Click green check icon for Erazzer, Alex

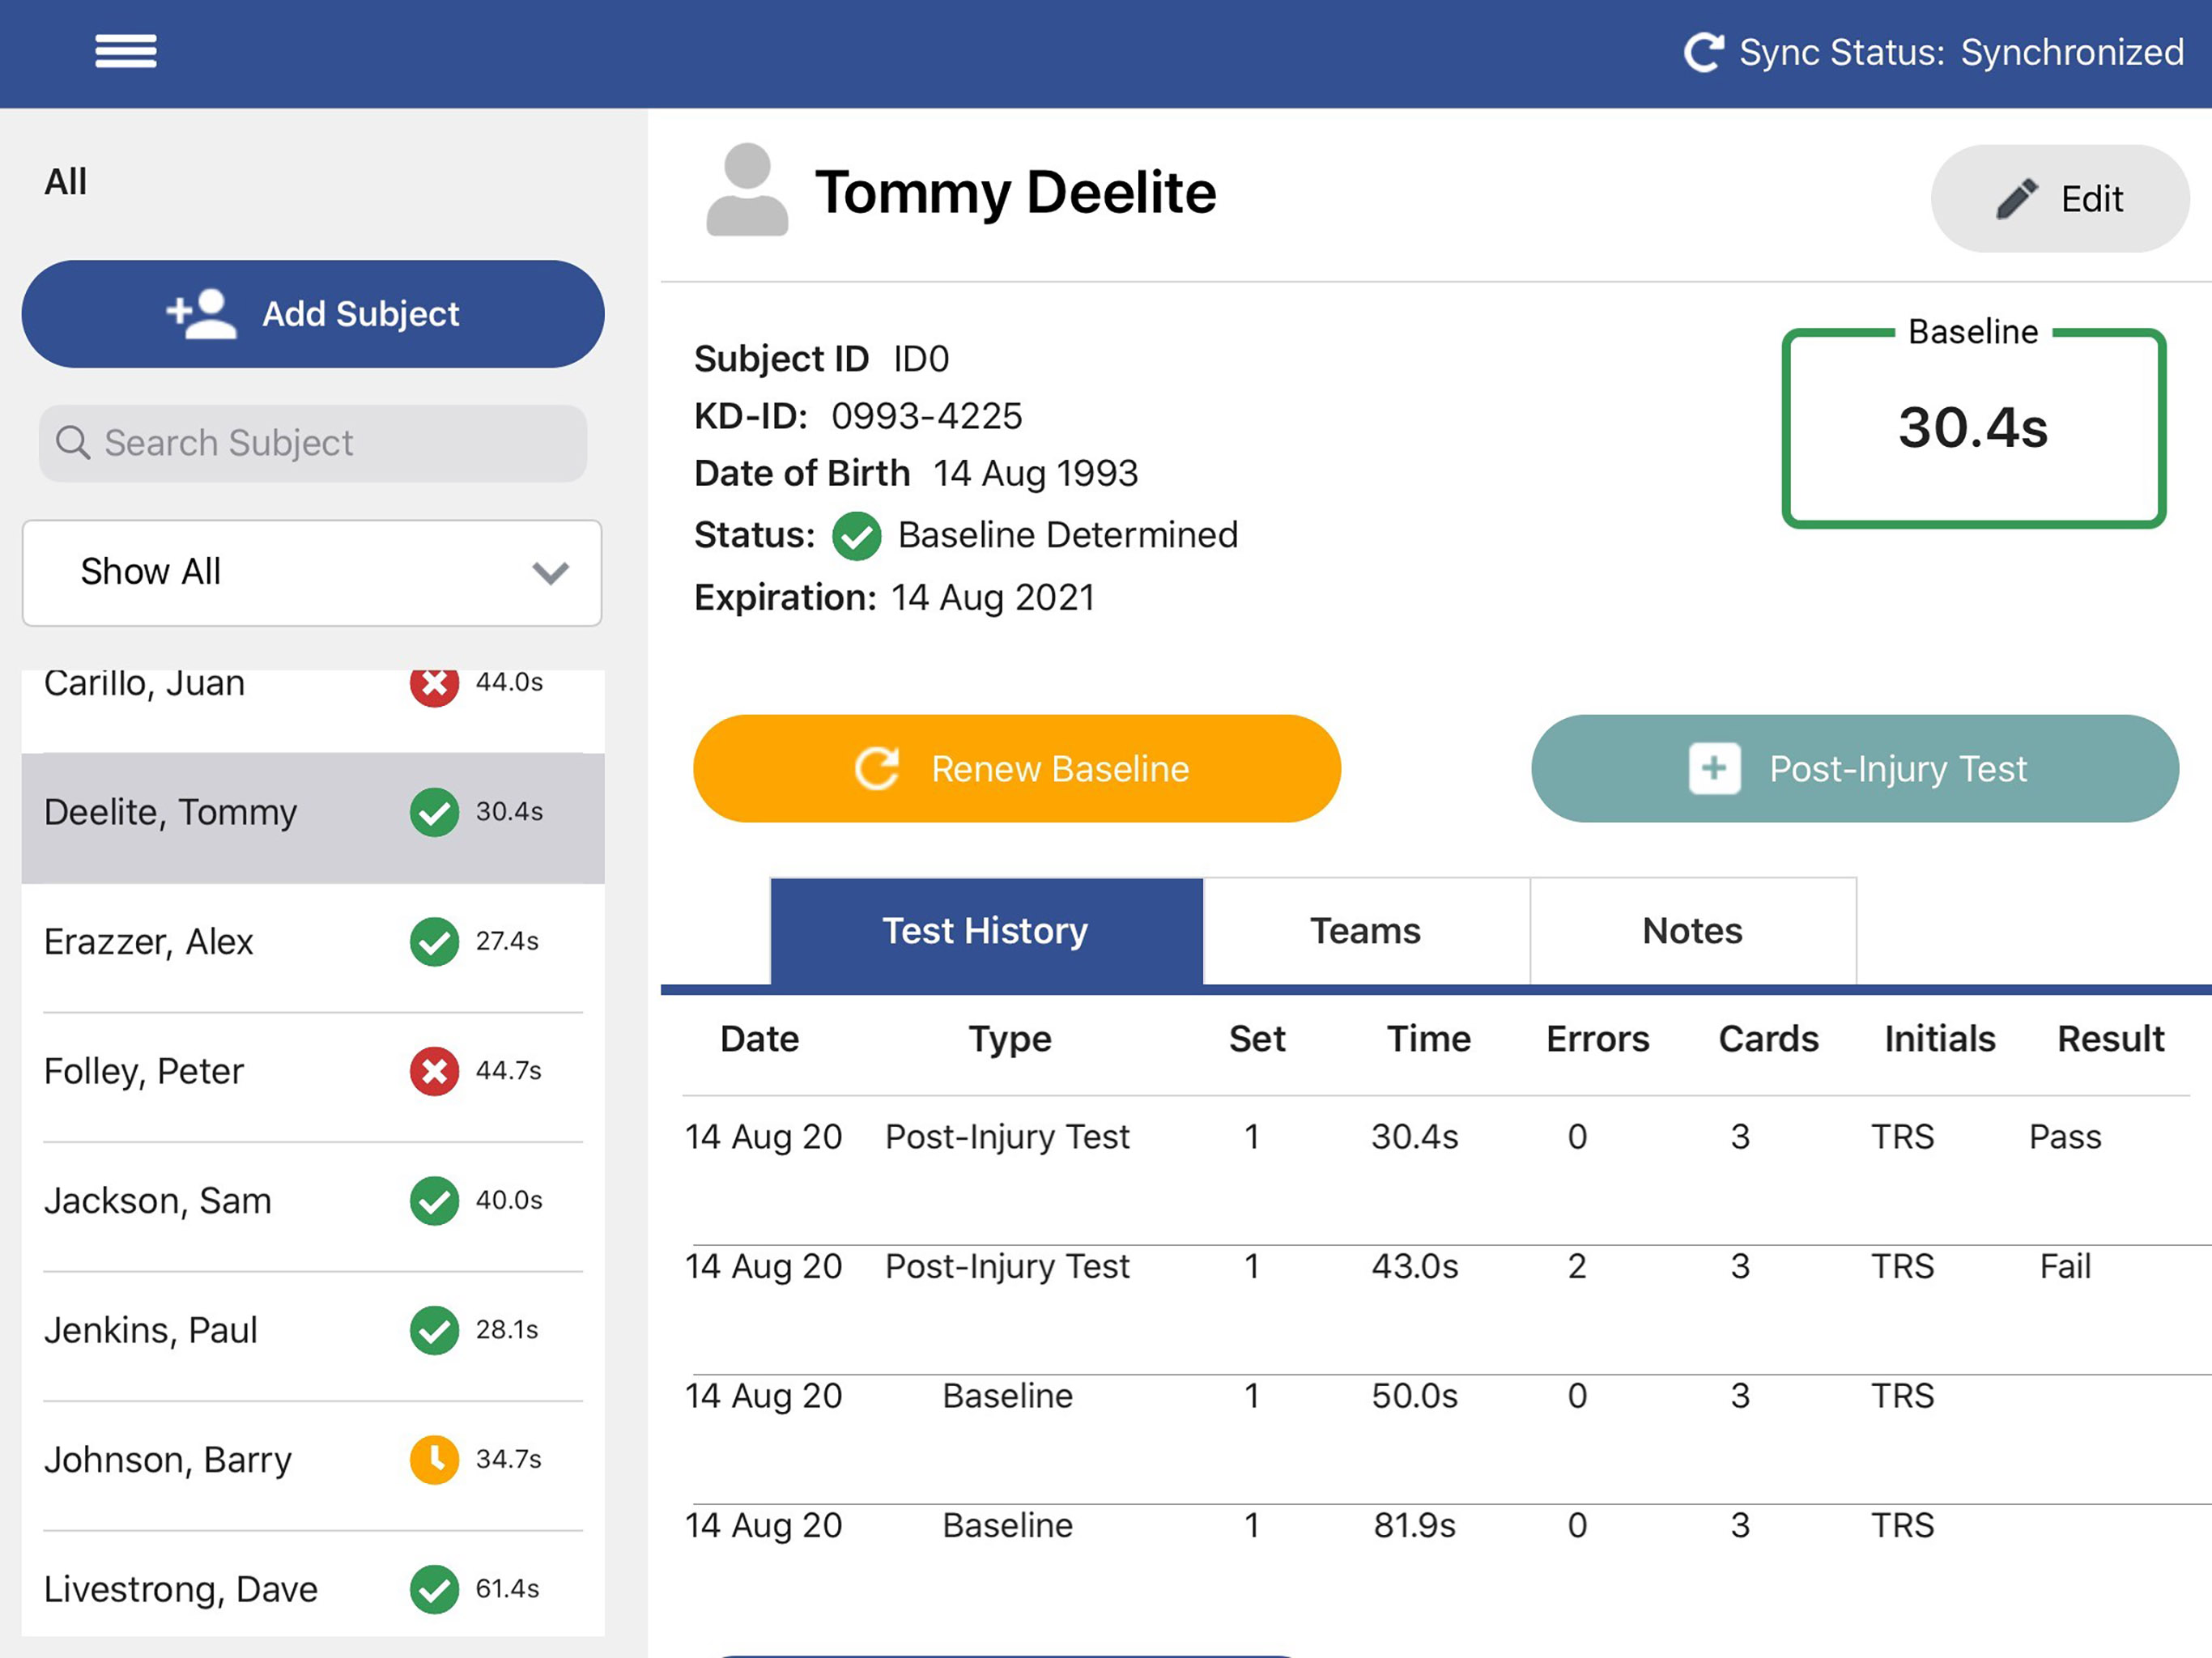434,942
